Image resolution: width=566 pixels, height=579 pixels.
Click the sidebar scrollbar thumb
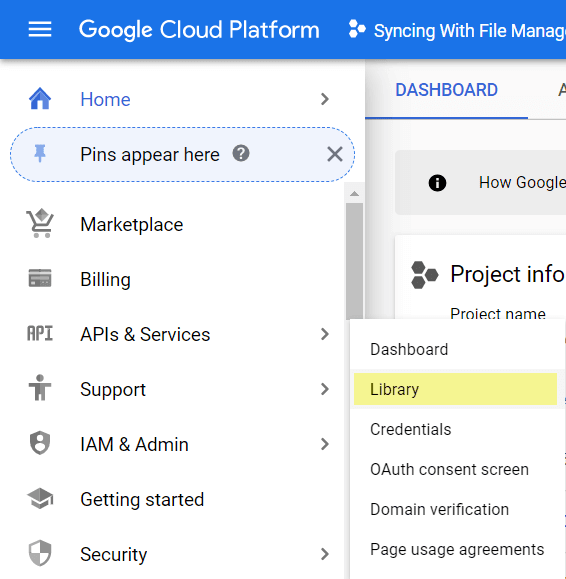click(354, 260)
